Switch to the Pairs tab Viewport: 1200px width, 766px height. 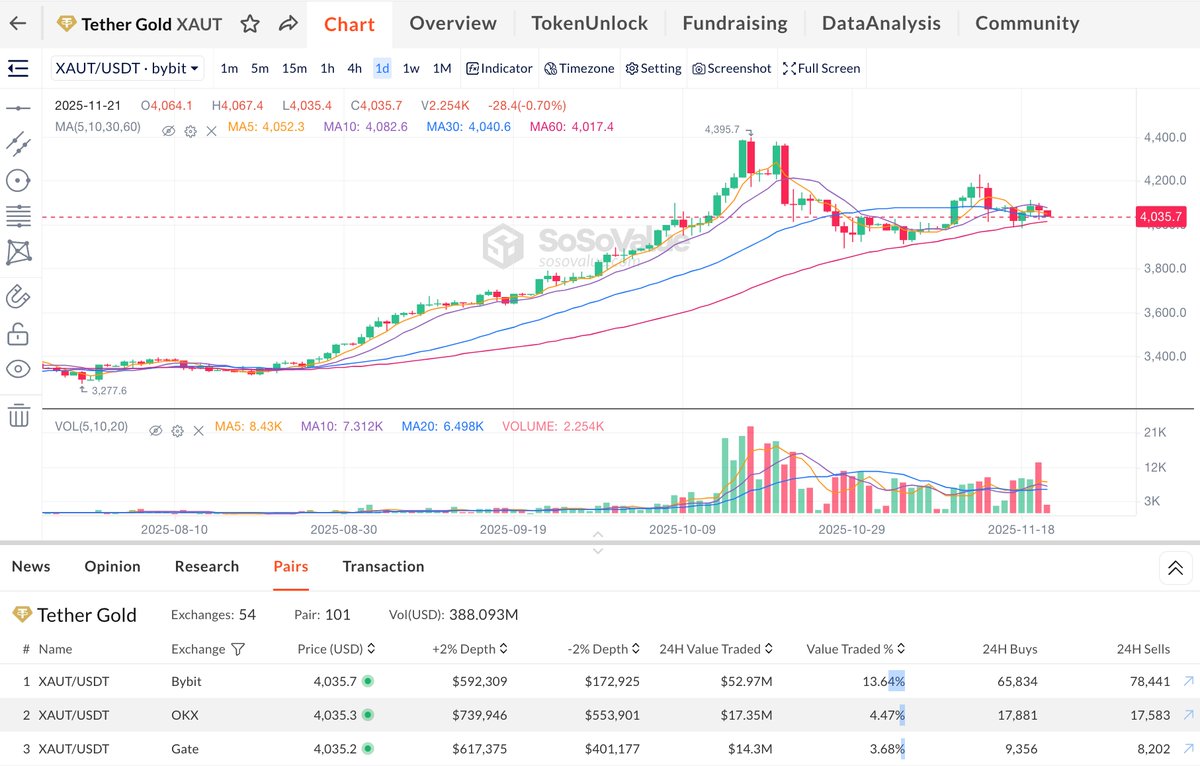point(291,566)
